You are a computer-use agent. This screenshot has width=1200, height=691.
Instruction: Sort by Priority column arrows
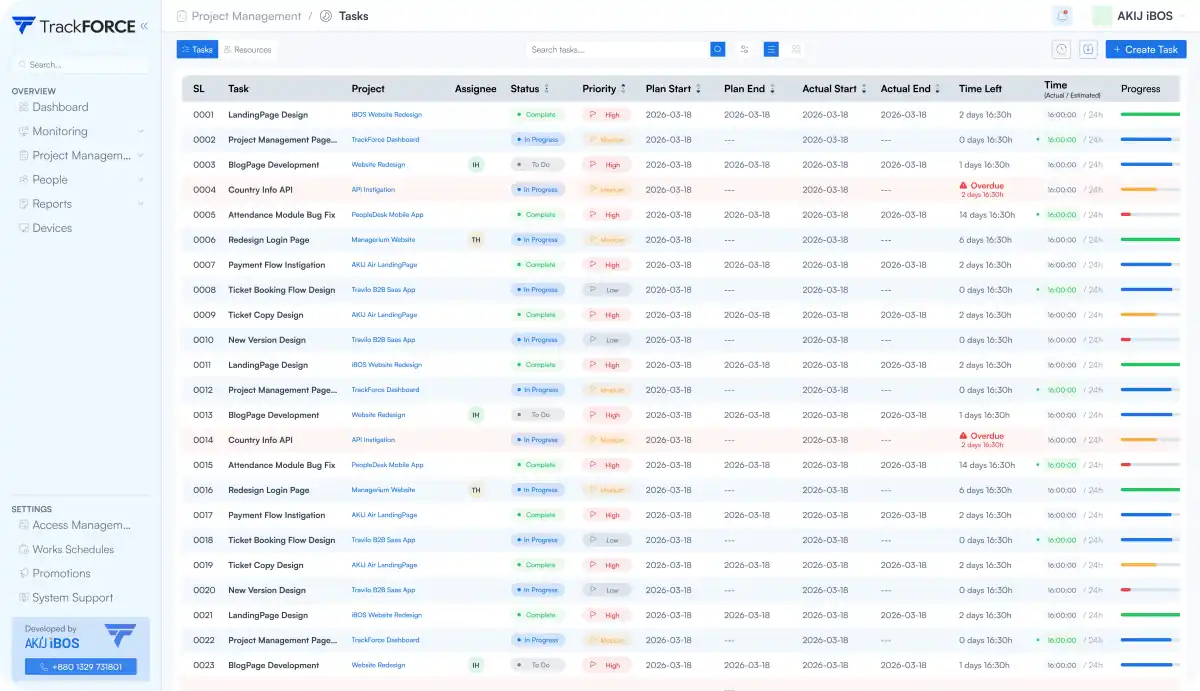point(623,89)
